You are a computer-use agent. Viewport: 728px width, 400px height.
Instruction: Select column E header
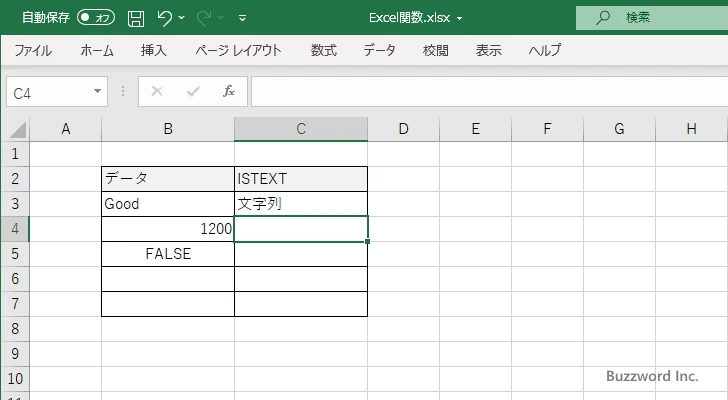pos(475,129)
